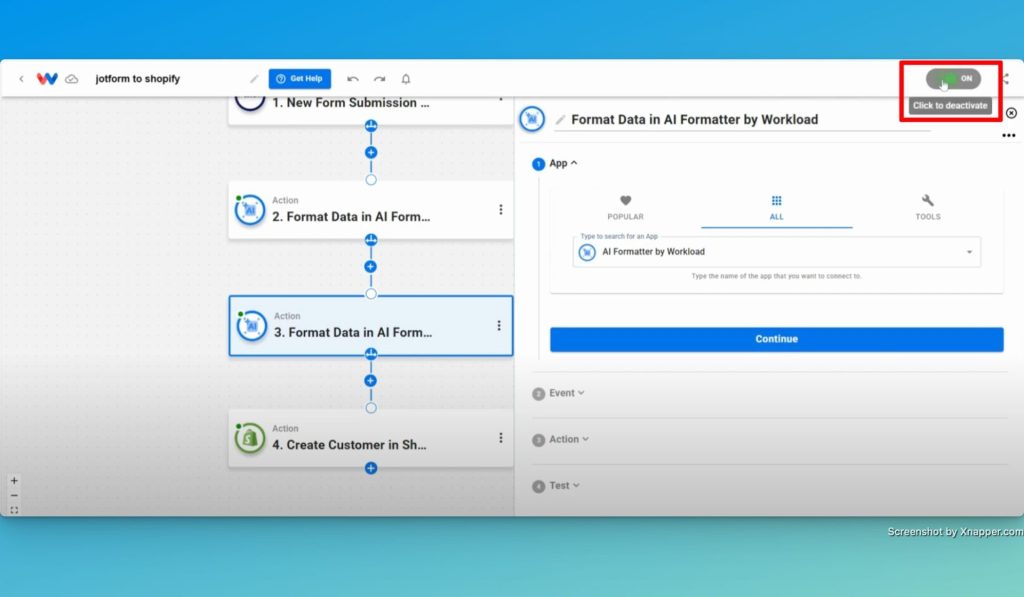This screenshot has height=597, width=1024.
Task: Open the panel's three-dot more menu
Action: pos(1008,135)
